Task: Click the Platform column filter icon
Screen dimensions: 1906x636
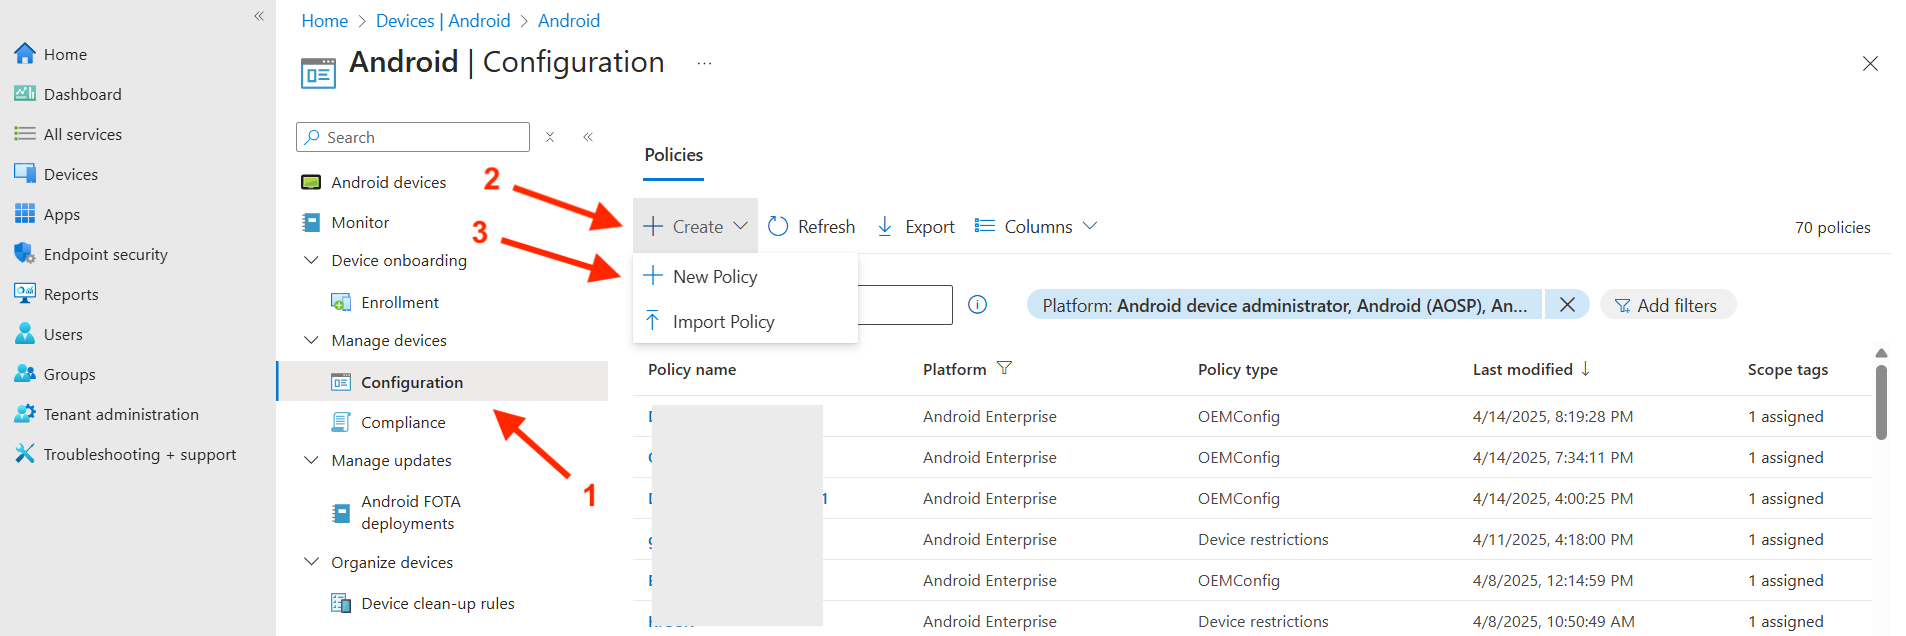Action: tap(1005, 369)
